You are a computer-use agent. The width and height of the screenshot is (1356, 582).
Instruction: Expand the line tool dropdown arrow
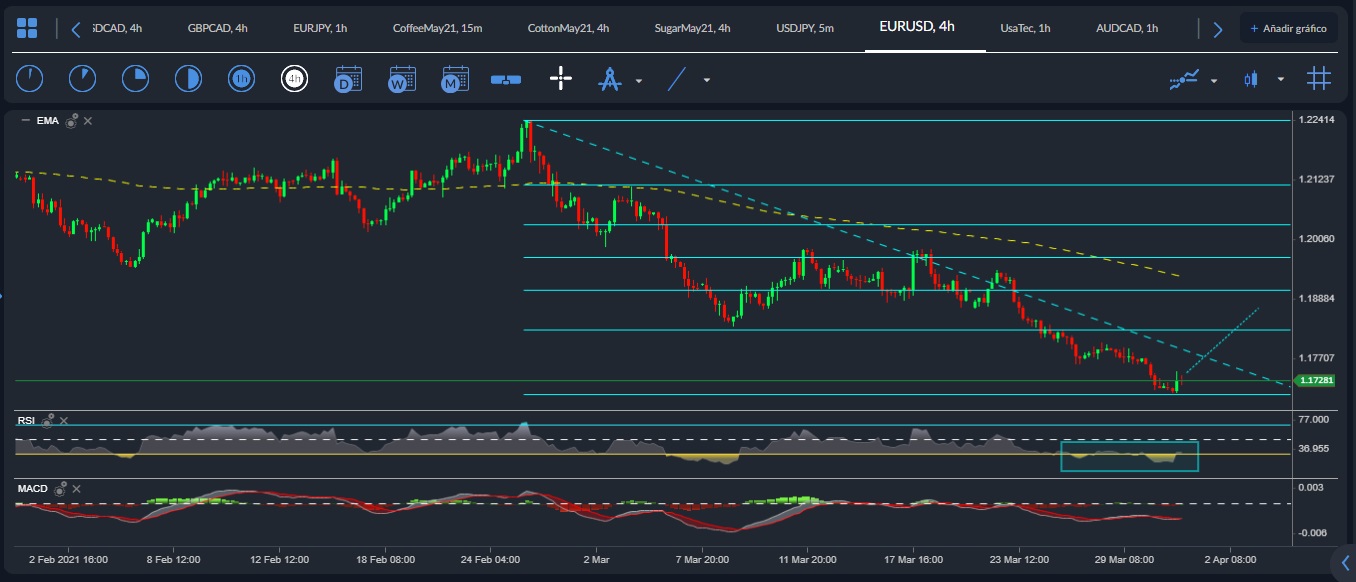707,80
